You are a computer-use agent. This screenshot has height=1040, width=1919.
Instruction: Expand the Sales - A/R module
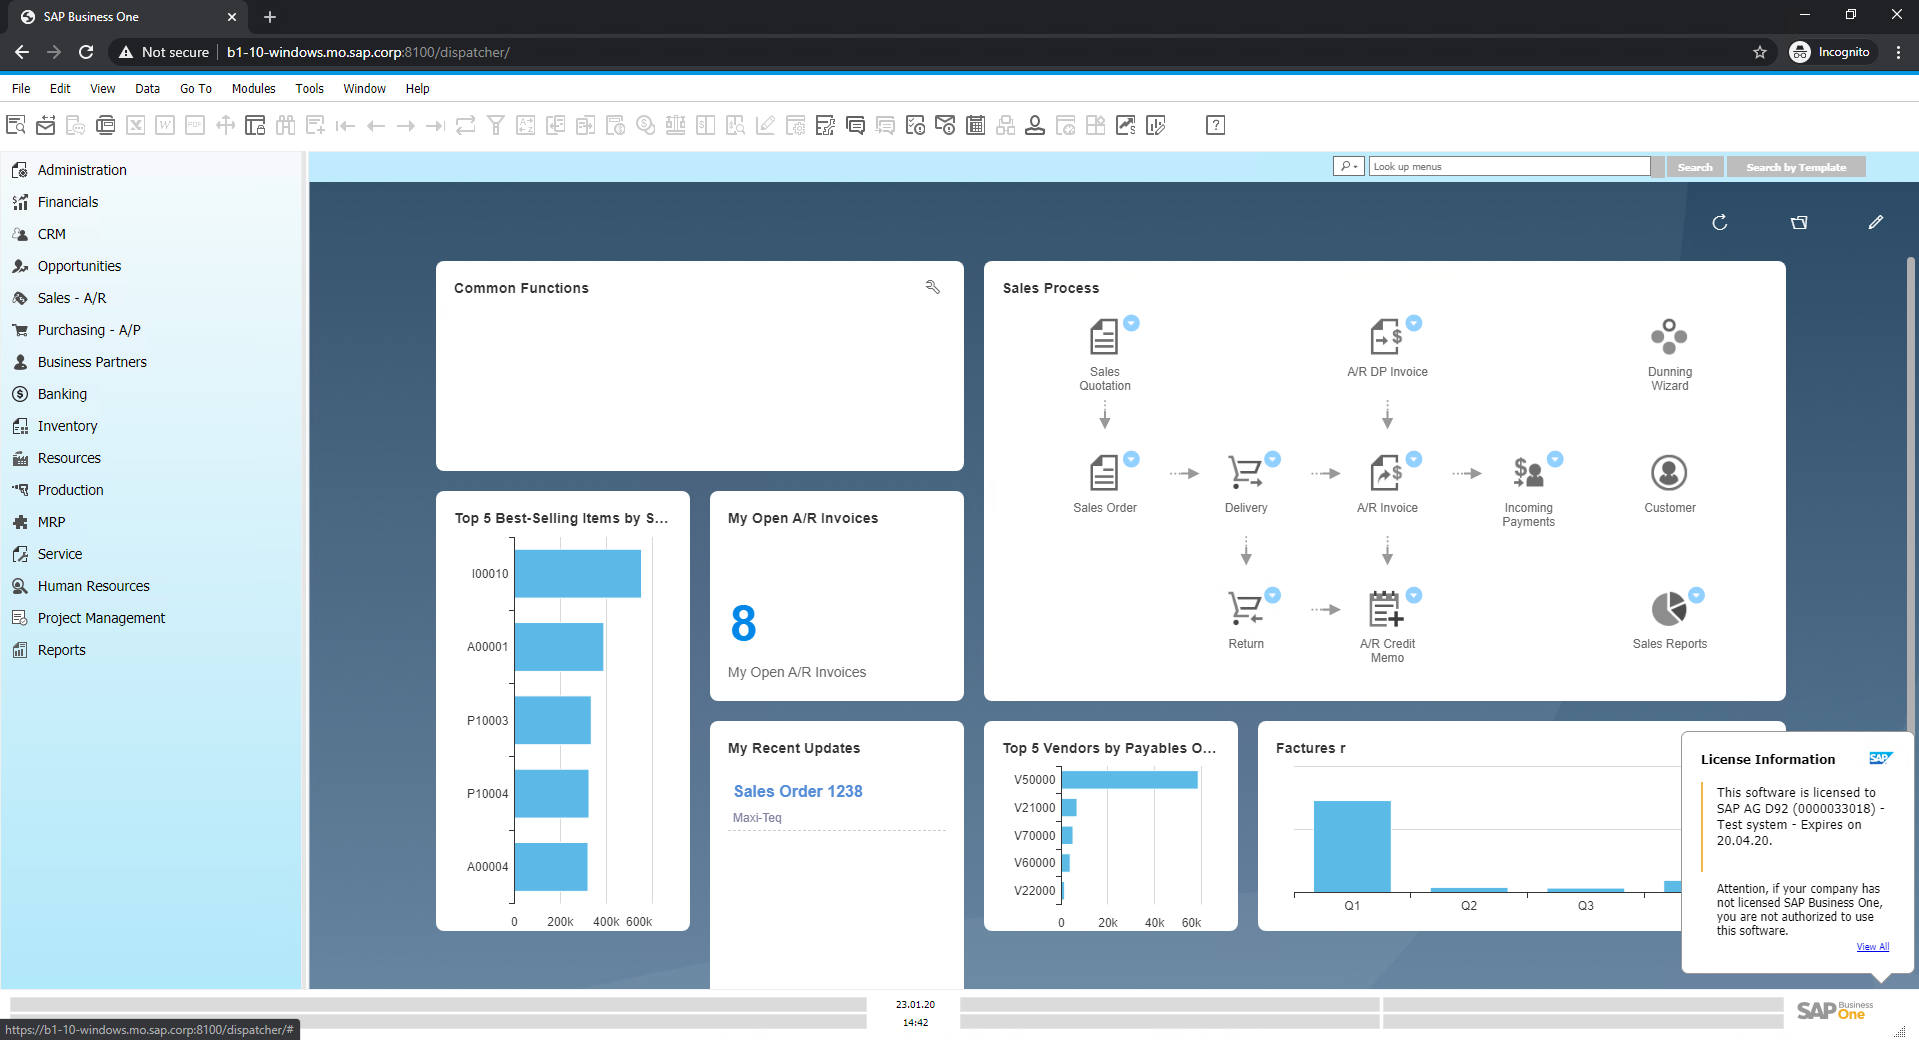[x=71, y=297]
